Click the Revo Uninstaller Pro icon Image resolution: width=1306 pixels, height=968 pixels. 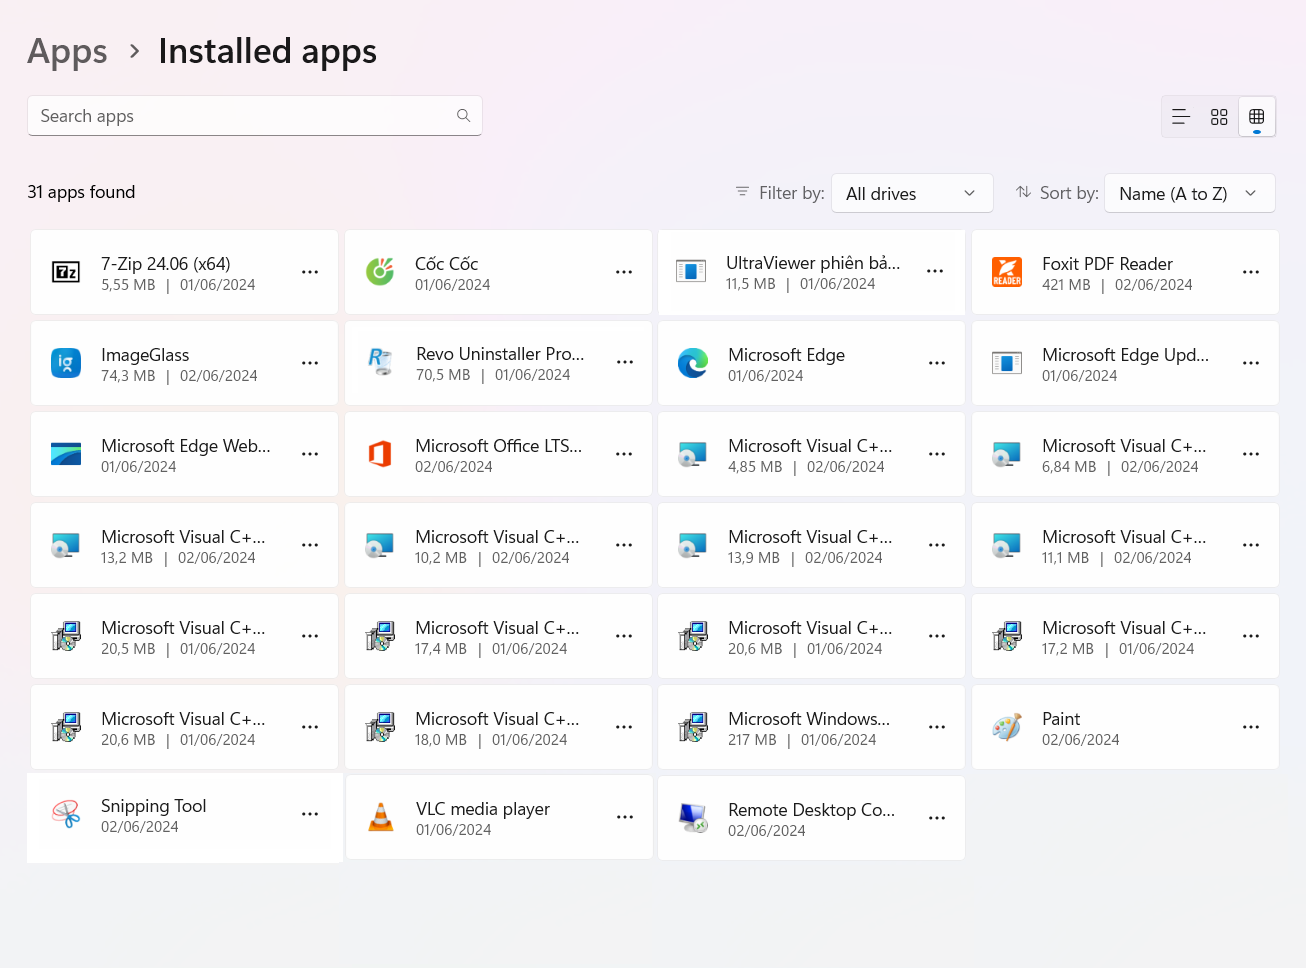pos(381,362)
